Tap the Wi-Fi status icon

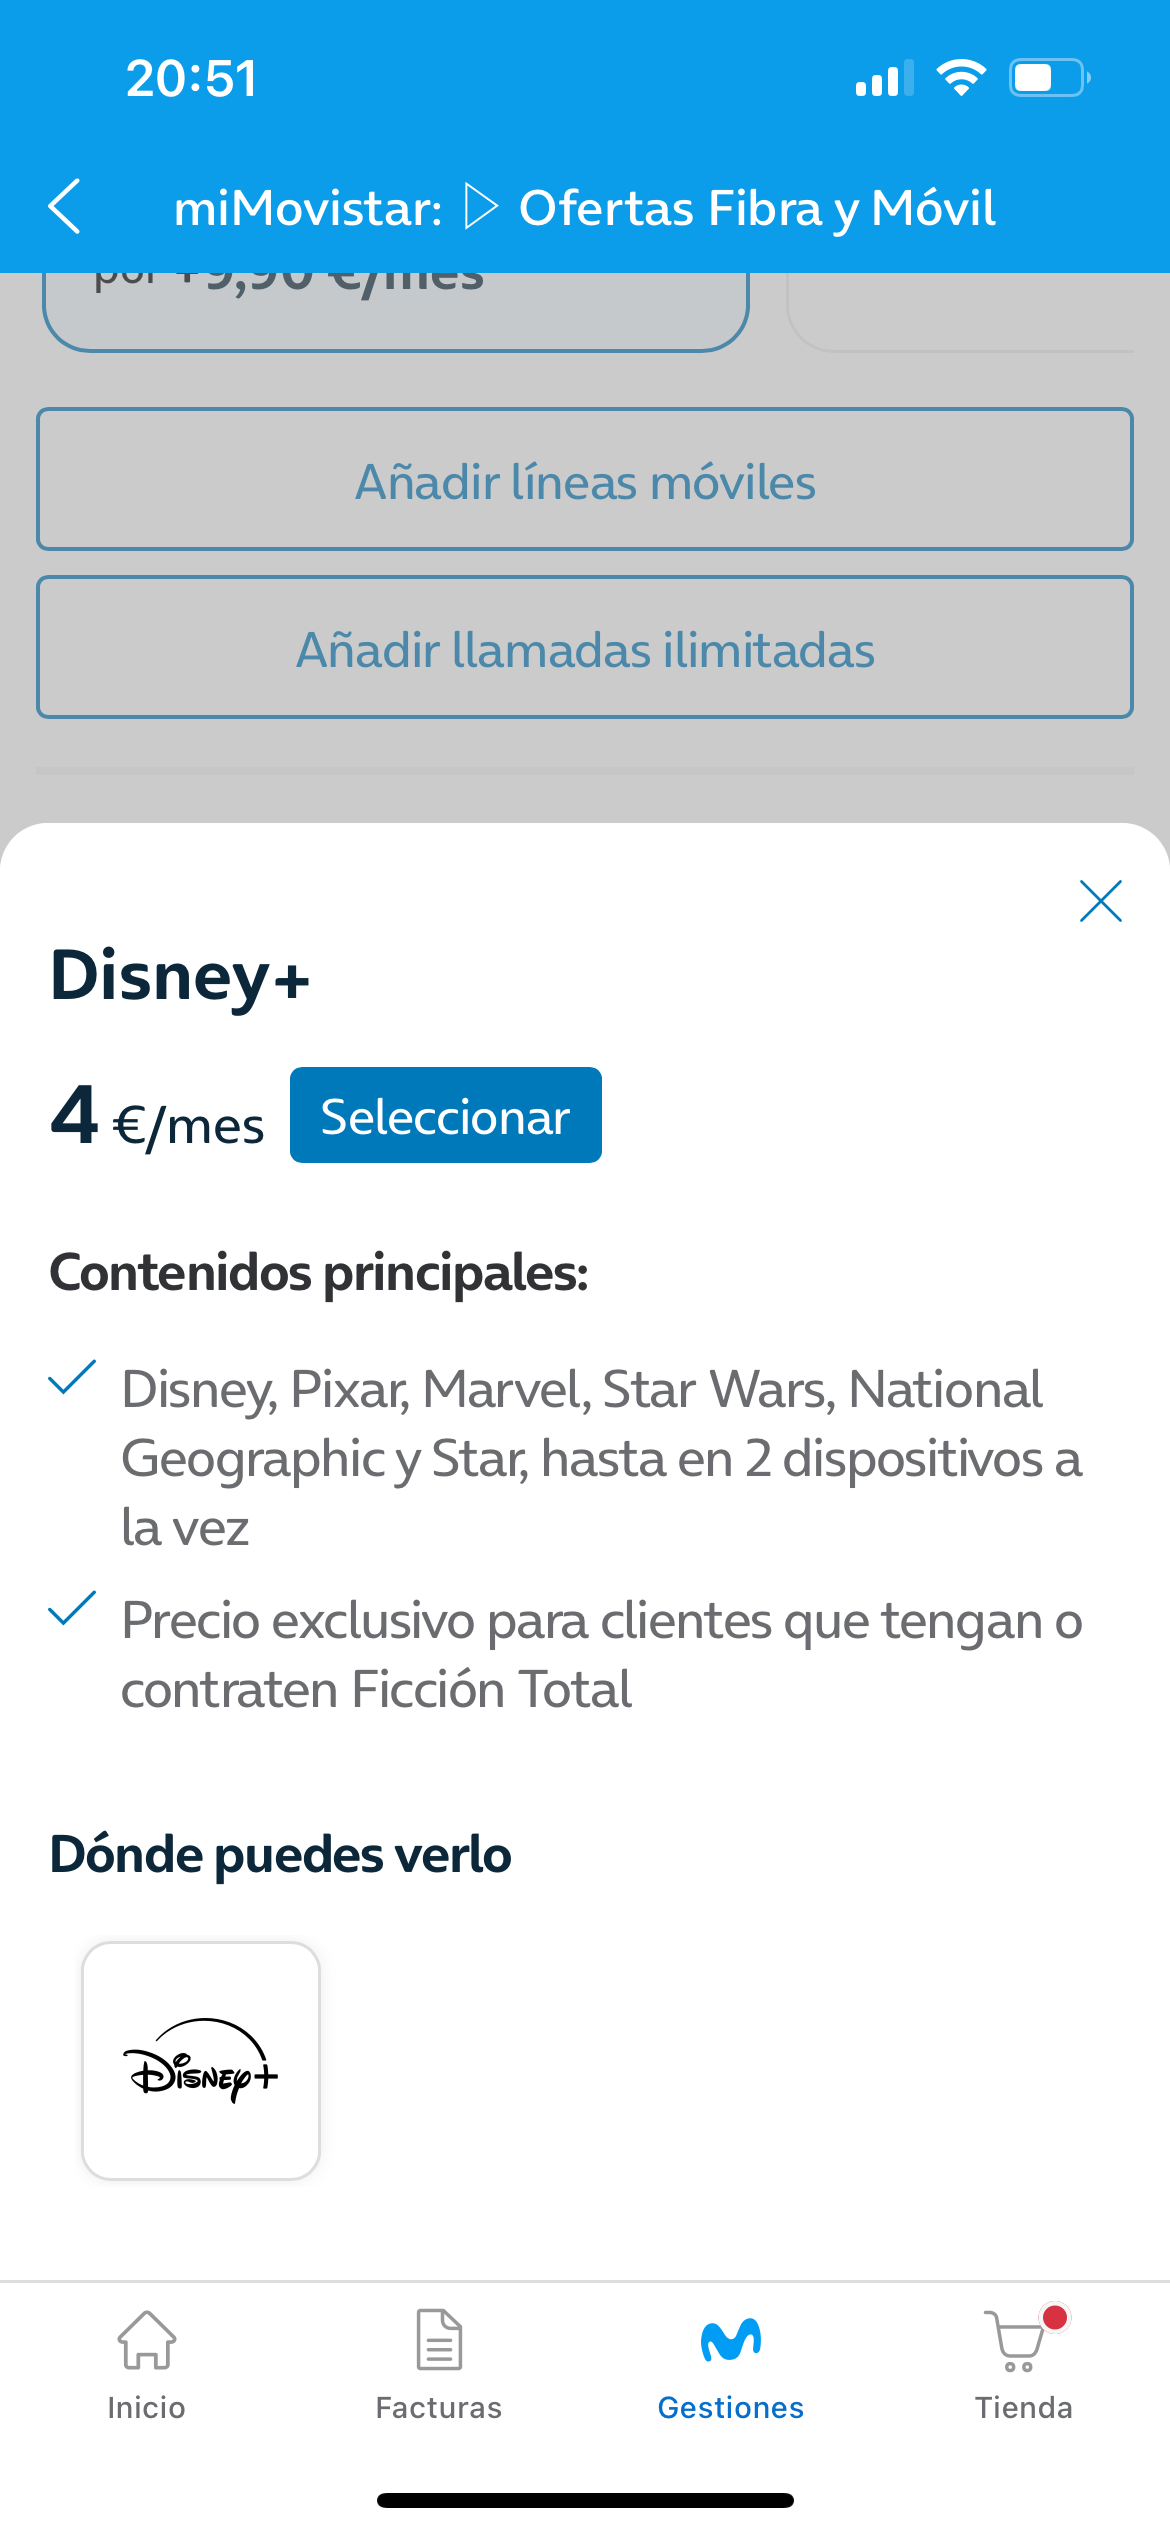click(x=961, y=78)
